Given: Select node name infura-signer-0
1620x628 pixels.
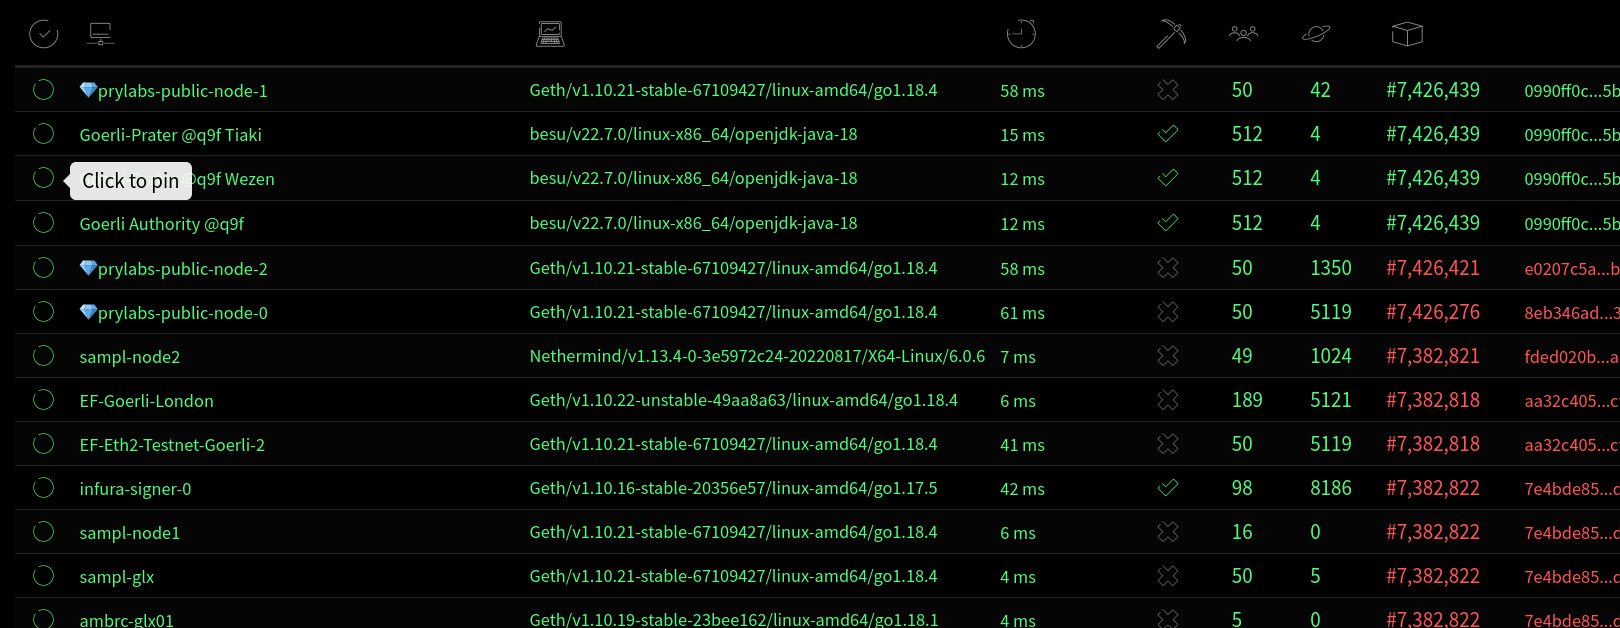Looking at the screenshot, I should coord(136,489).
